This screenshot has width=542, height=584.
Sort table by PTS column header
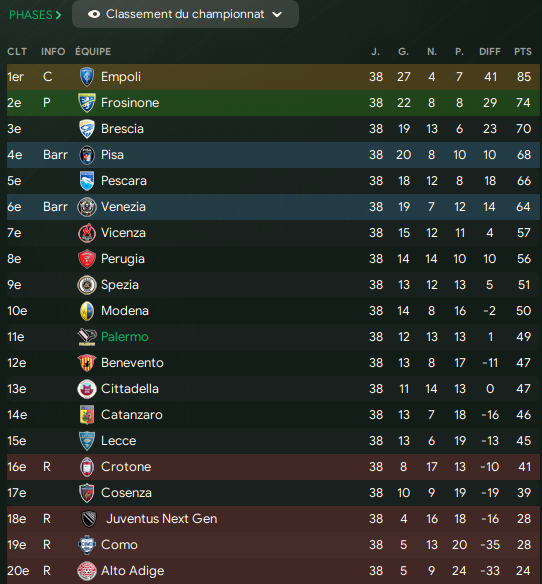click(523, 51)
